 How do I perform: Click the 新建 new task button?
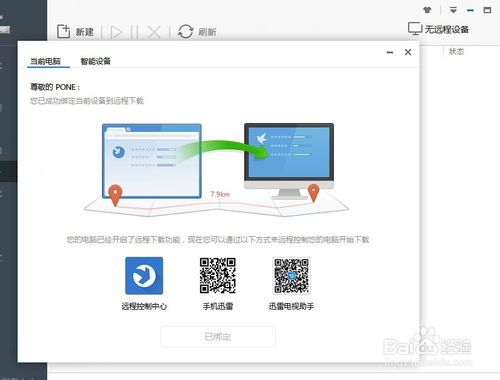75,32
